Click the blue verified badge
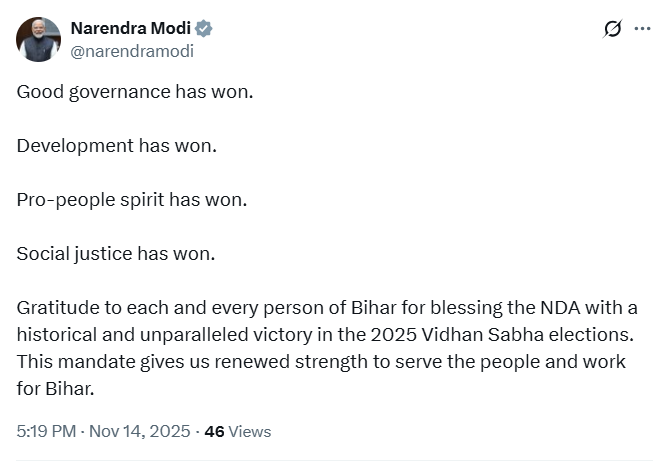 pyautogui.click(x=204, y=28)
